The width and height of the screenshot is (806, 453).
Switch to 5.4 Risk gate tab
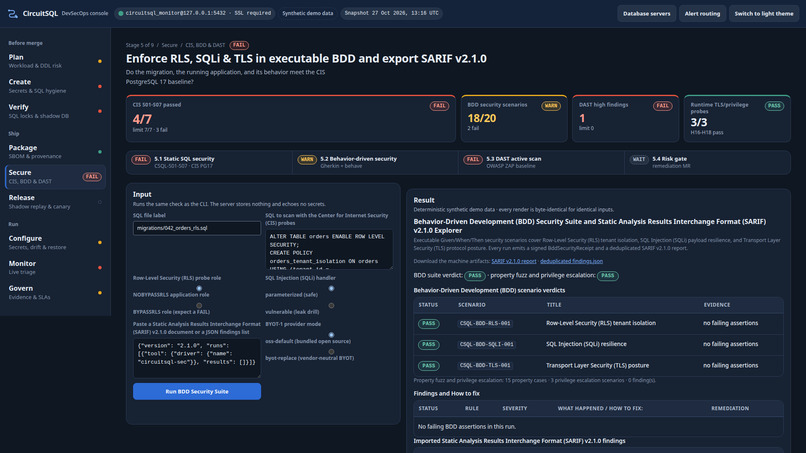707,162
